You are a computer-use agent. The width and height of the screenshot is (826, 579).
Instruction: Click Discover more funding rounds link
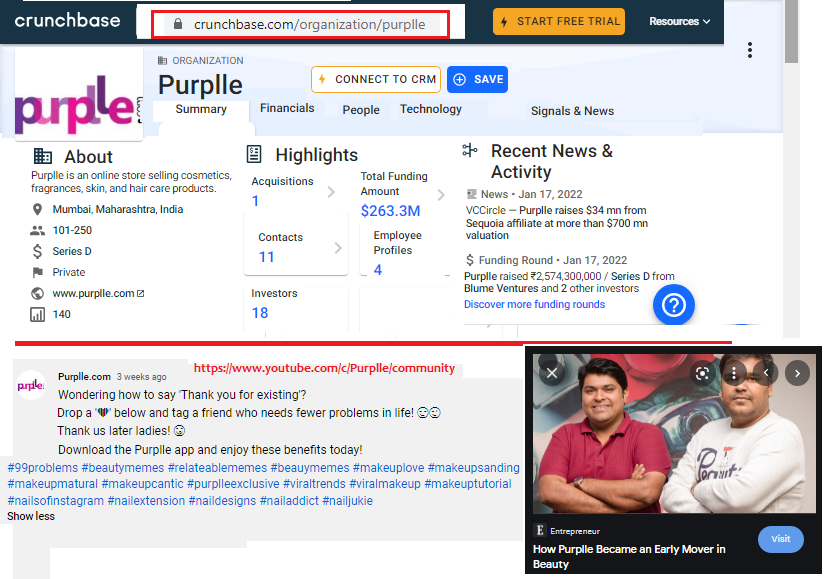534,305
